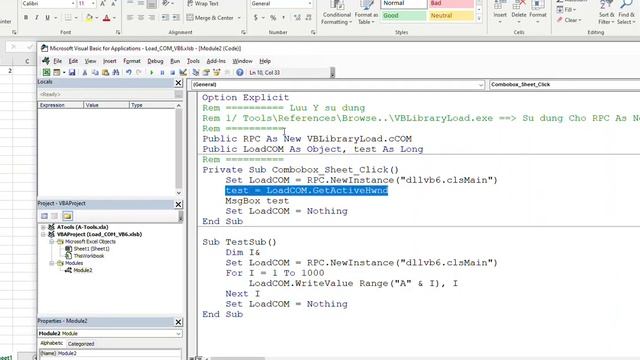Save the VBA project with the floppy icon
The image size is (640, 360).
tap(72, 73)
